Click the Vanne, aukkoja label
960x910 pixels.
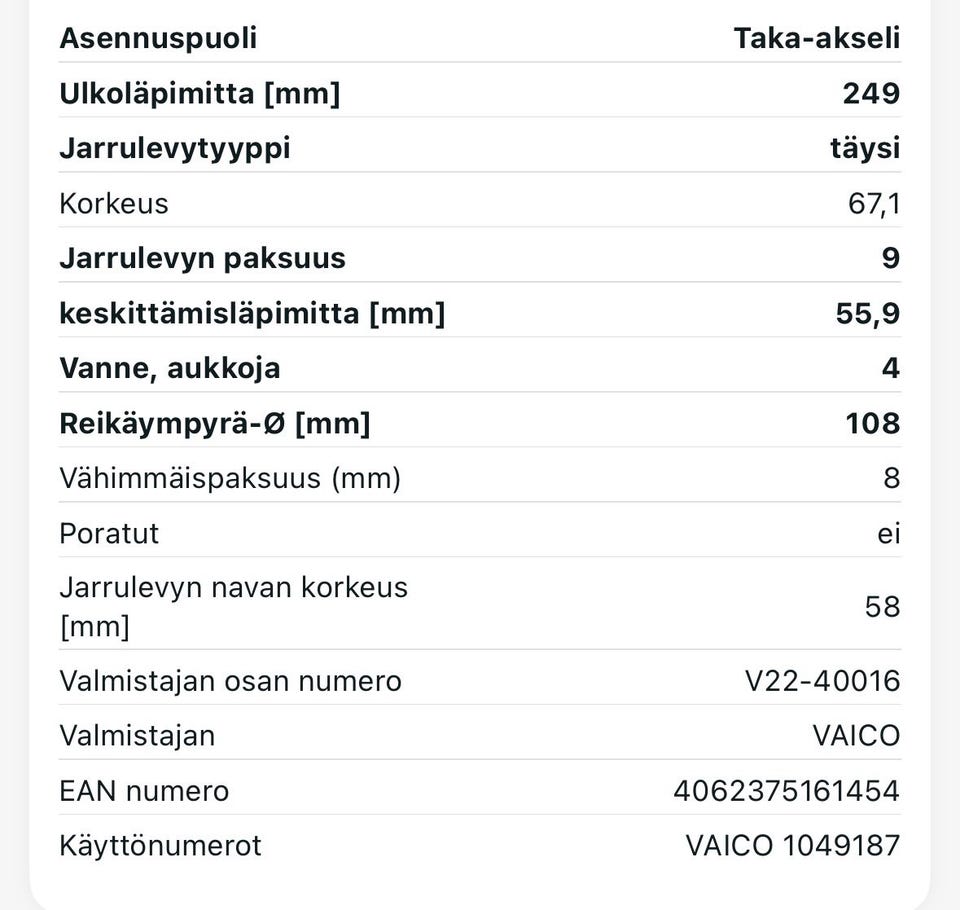tap(169, 368)
